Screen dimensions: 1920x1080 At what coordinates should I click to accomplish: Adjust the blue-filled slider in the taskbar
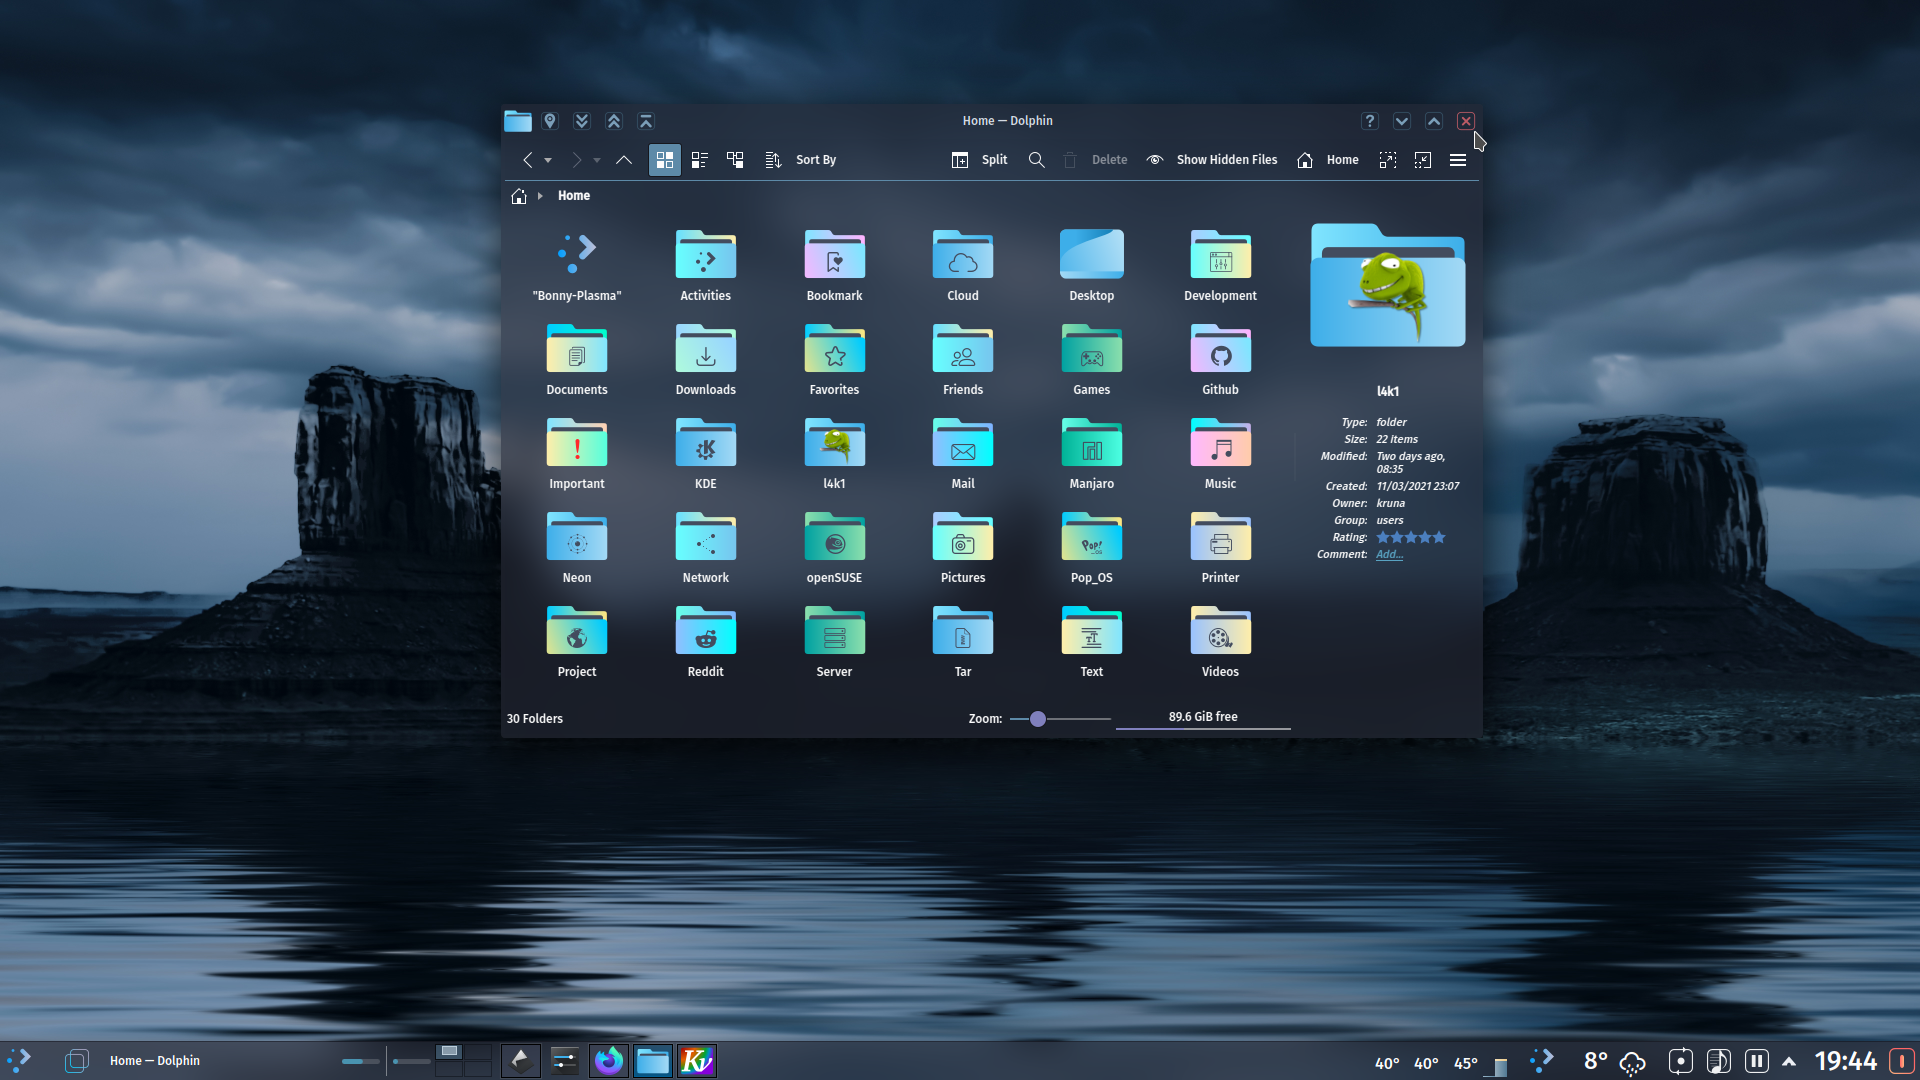360,1061
